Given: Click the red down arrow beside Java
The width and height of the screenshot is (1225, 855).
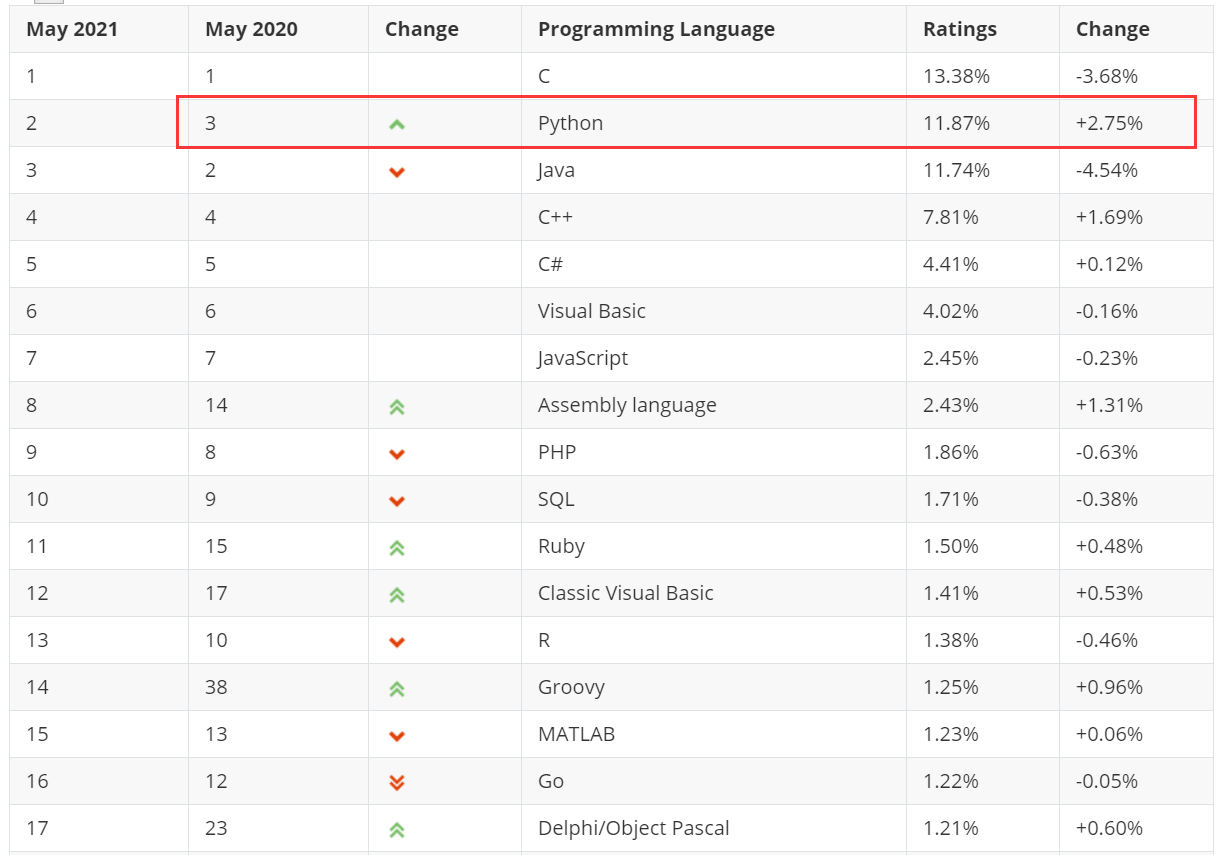Looking at the screenshot, I should [x=397, y=172].
